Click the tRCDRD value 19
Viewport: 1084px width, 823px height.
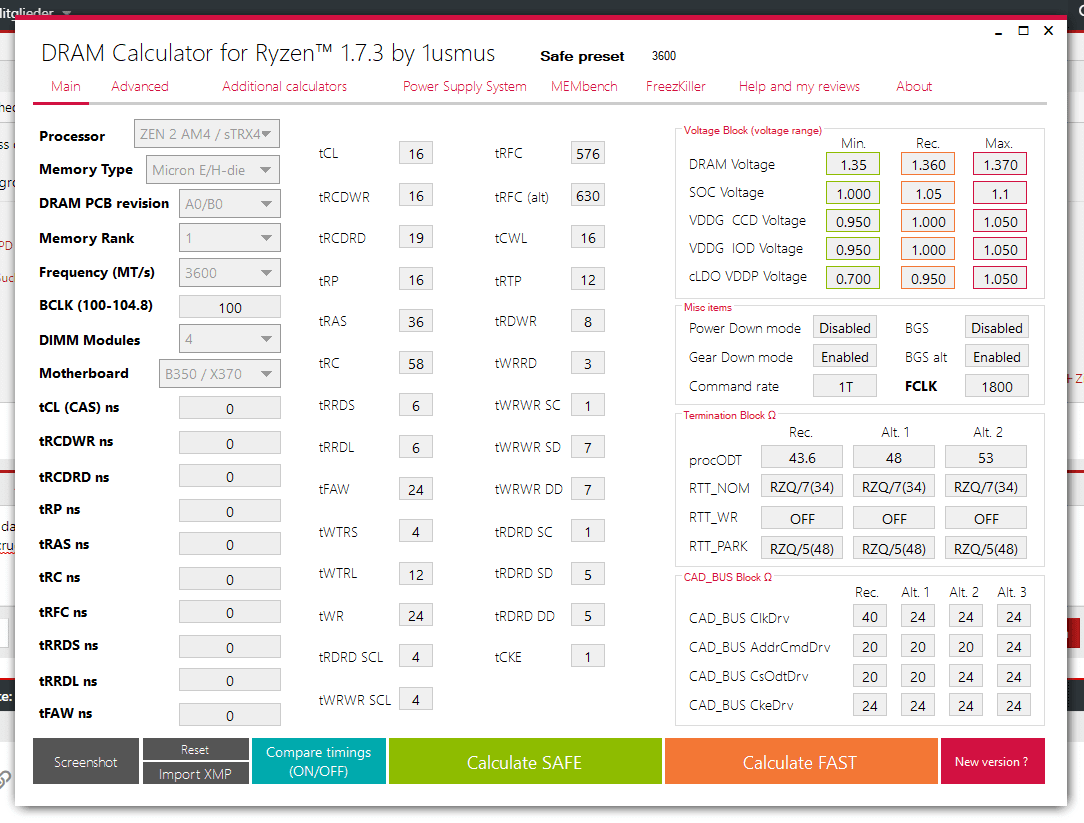click(x=415, y=238)
